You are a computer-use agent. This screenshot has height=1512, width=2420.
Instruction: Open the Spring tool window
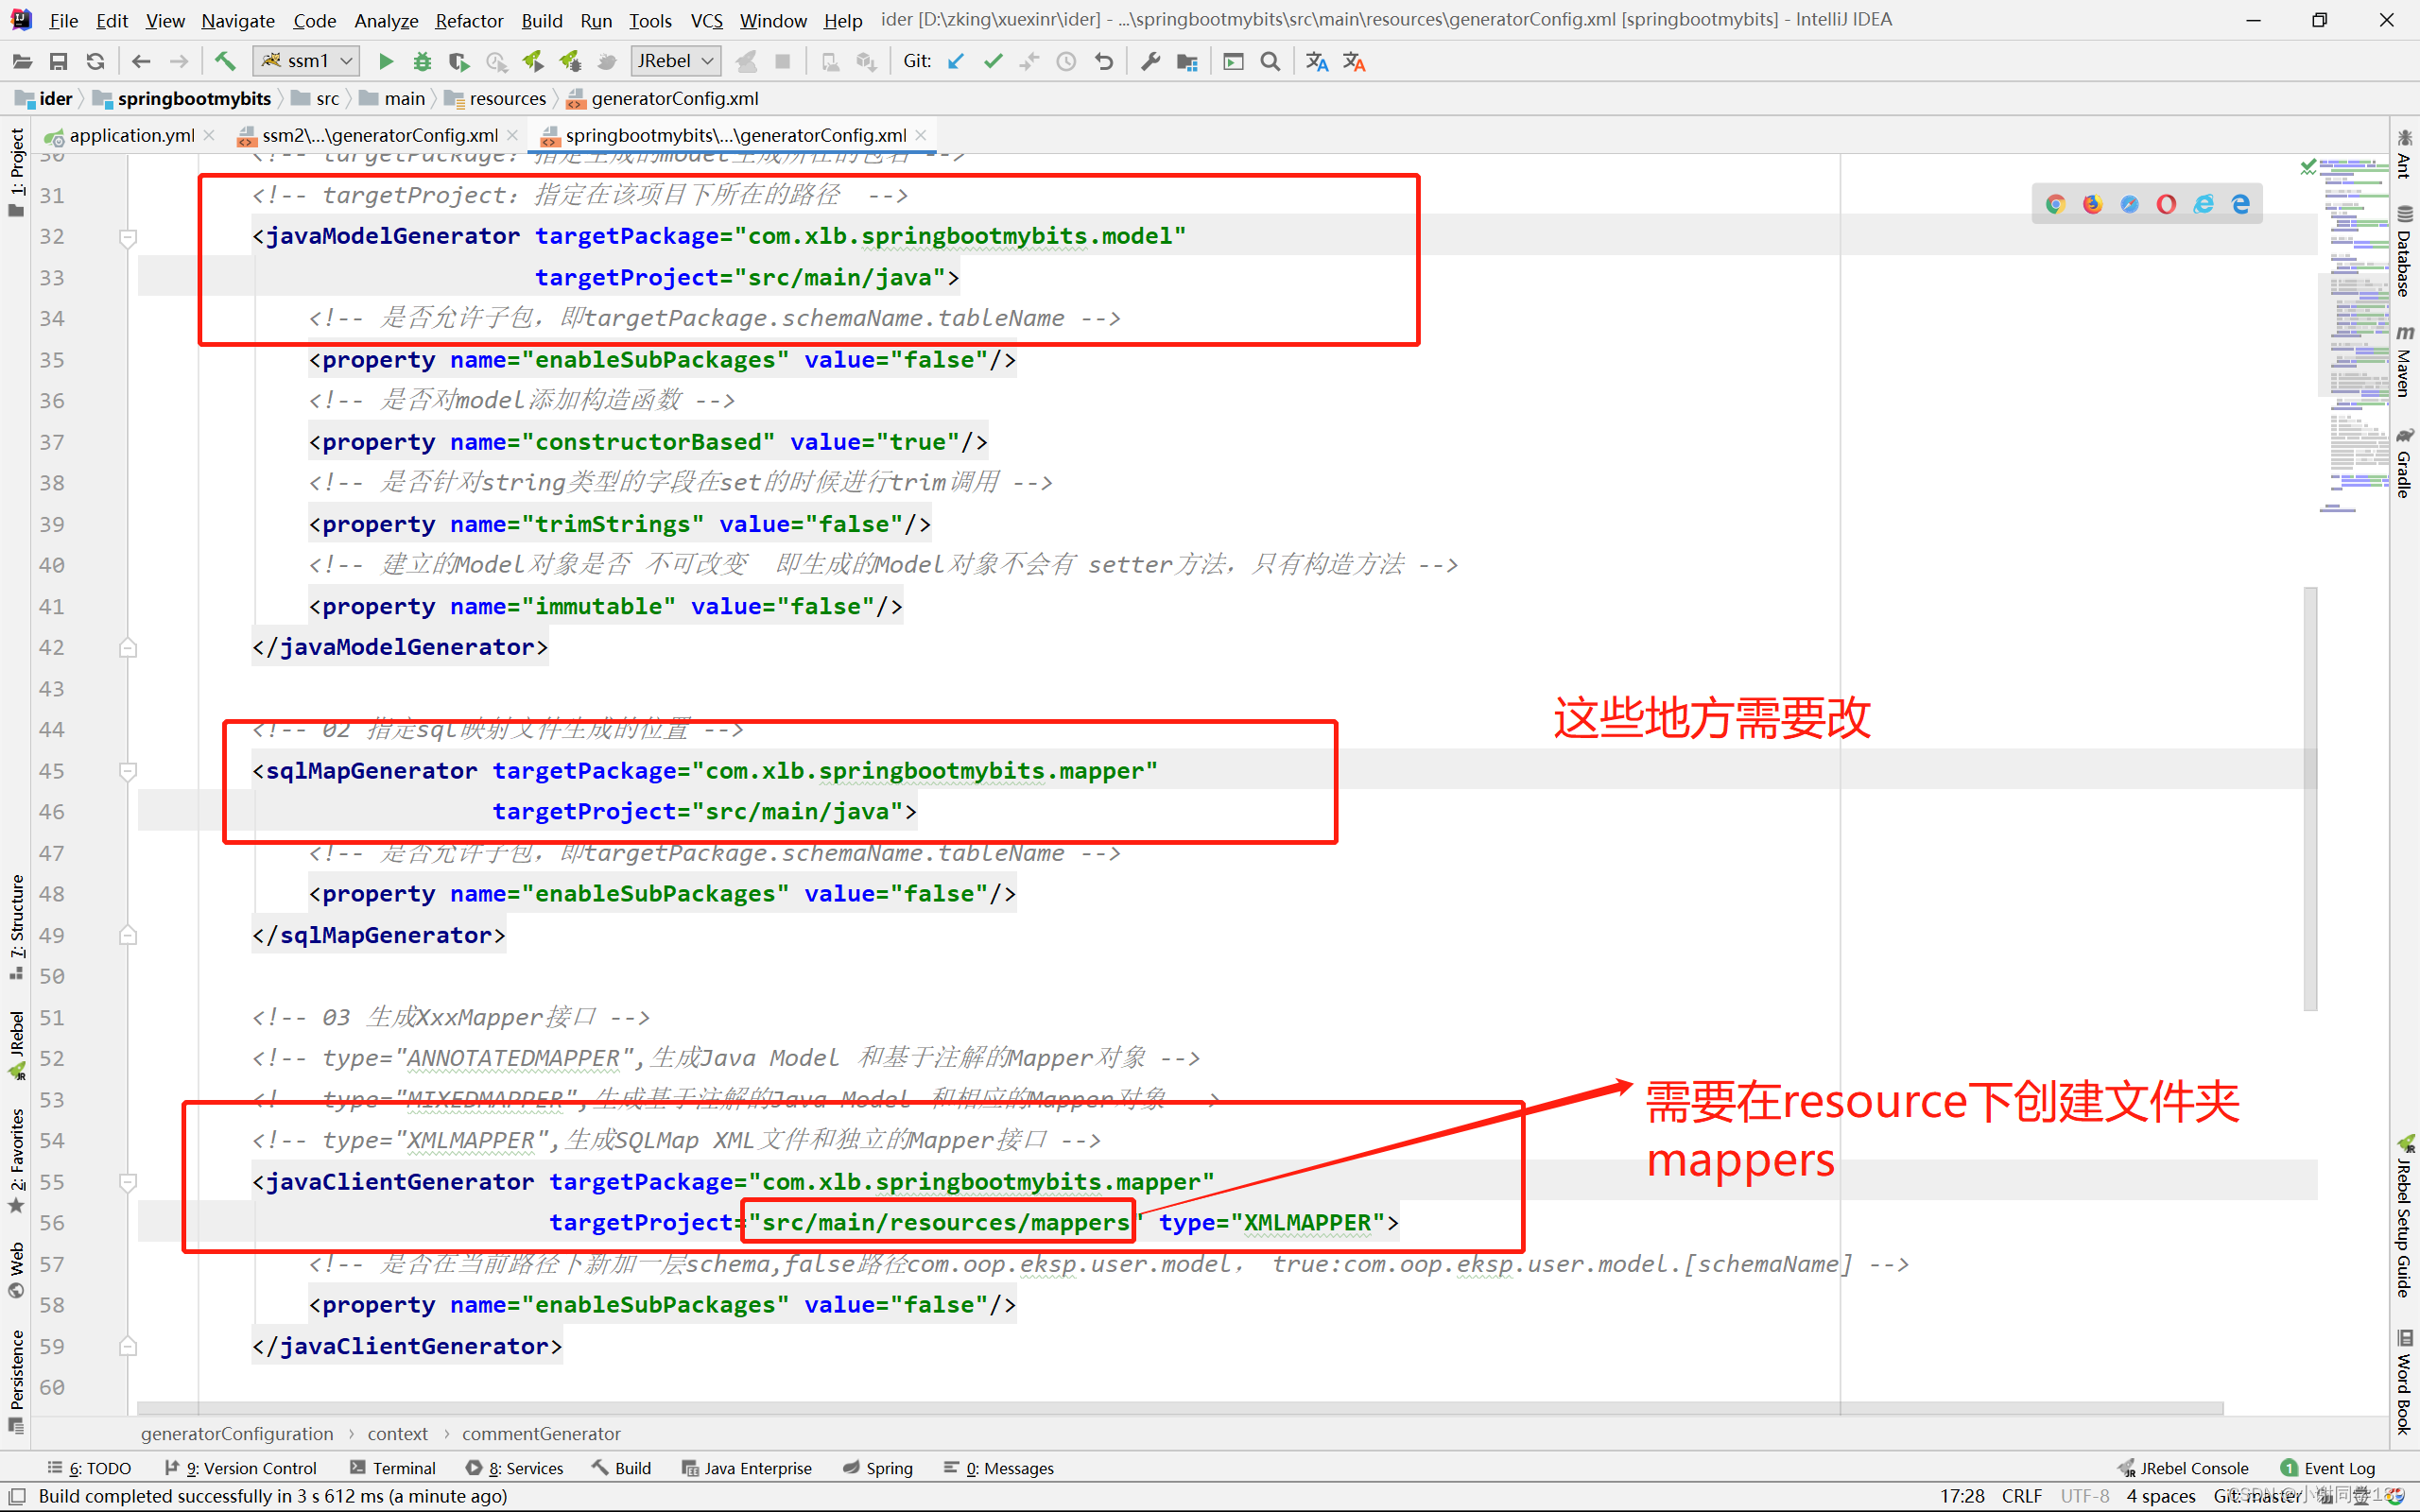pyautogui.click(x=877, y=1468)
